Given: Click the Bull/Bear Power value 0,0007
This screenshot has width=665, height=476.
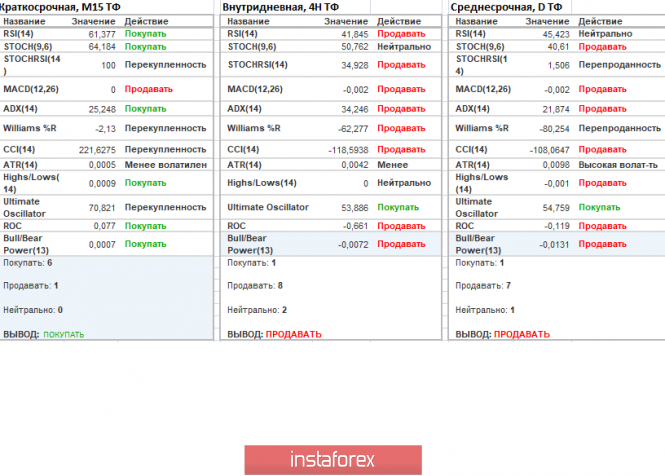Looking at the screenshot, I should tap(102, 244).
